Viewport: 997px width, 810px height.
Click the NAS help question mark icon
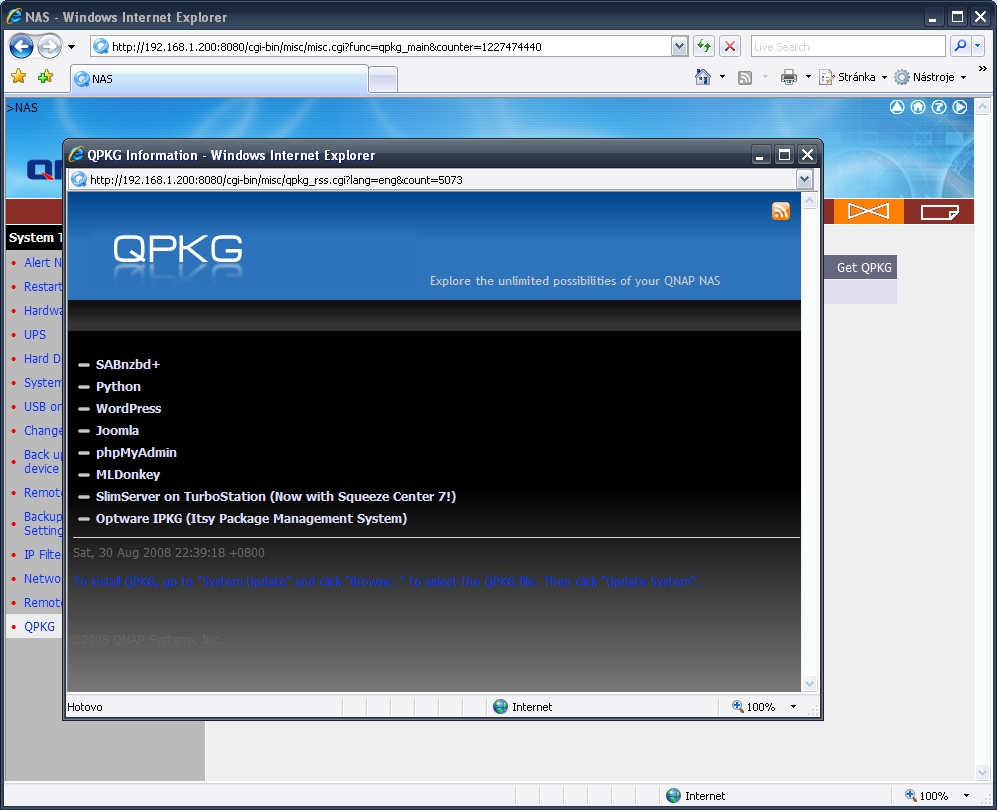pyautogui.click(x=939, y=107)
